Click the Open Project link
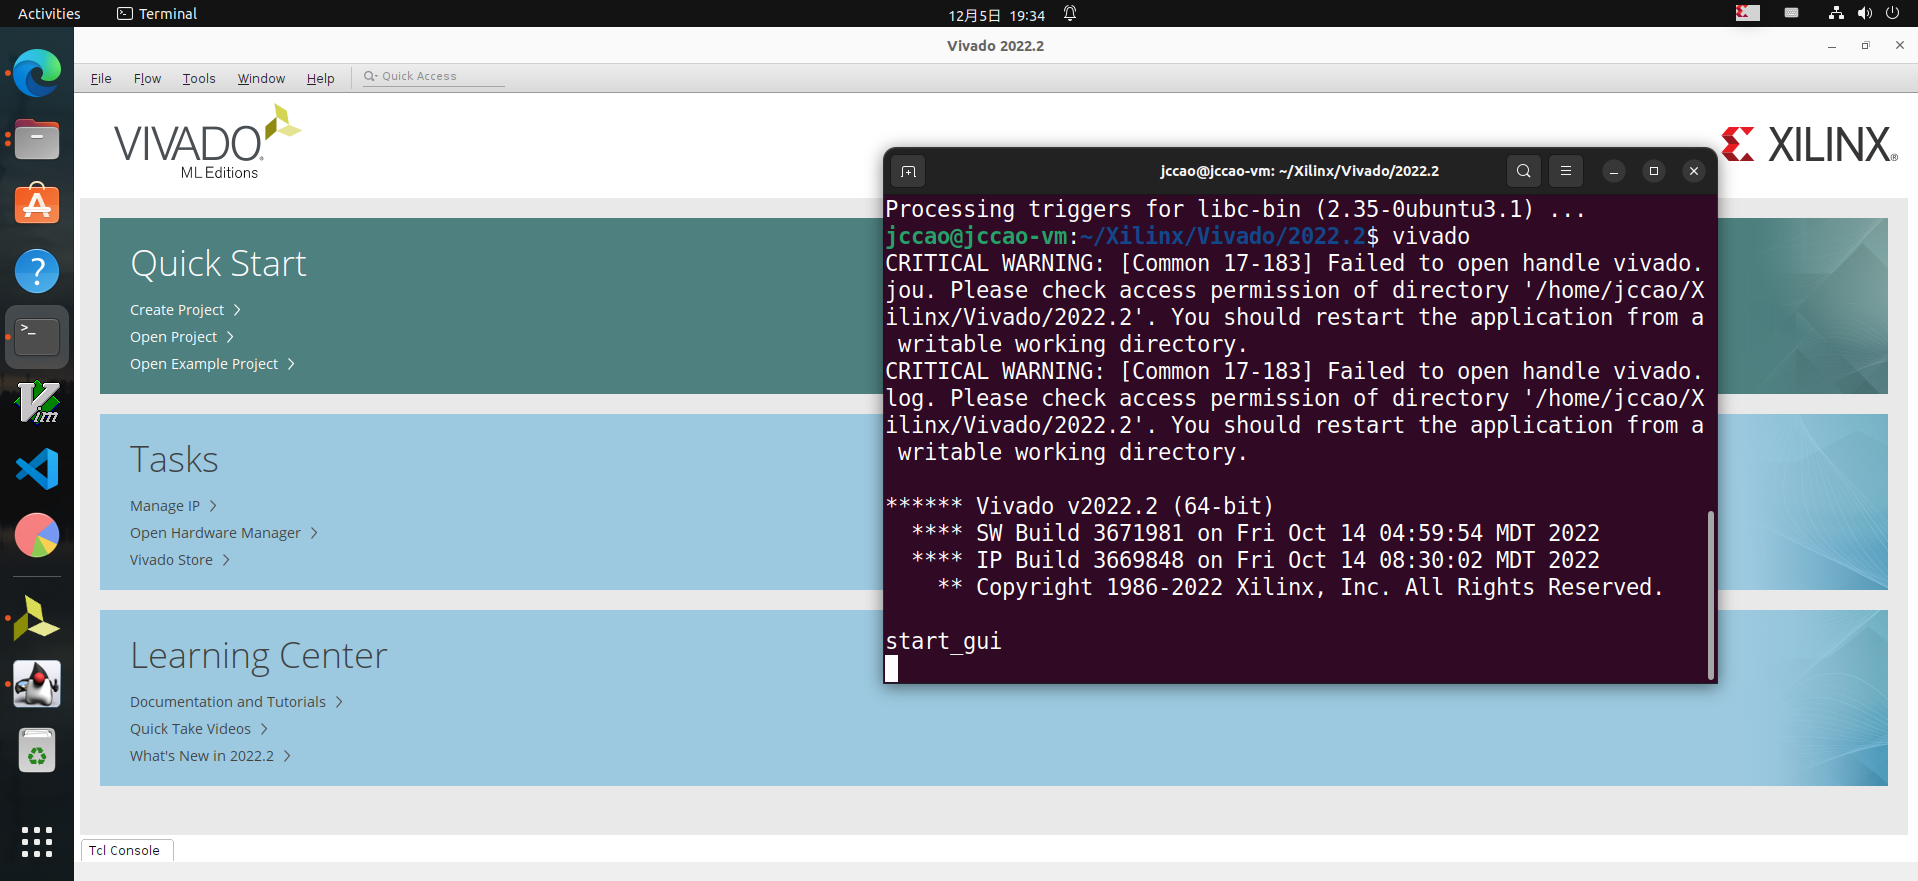Viewport: 1918px width, 881px height. point(173,337)
